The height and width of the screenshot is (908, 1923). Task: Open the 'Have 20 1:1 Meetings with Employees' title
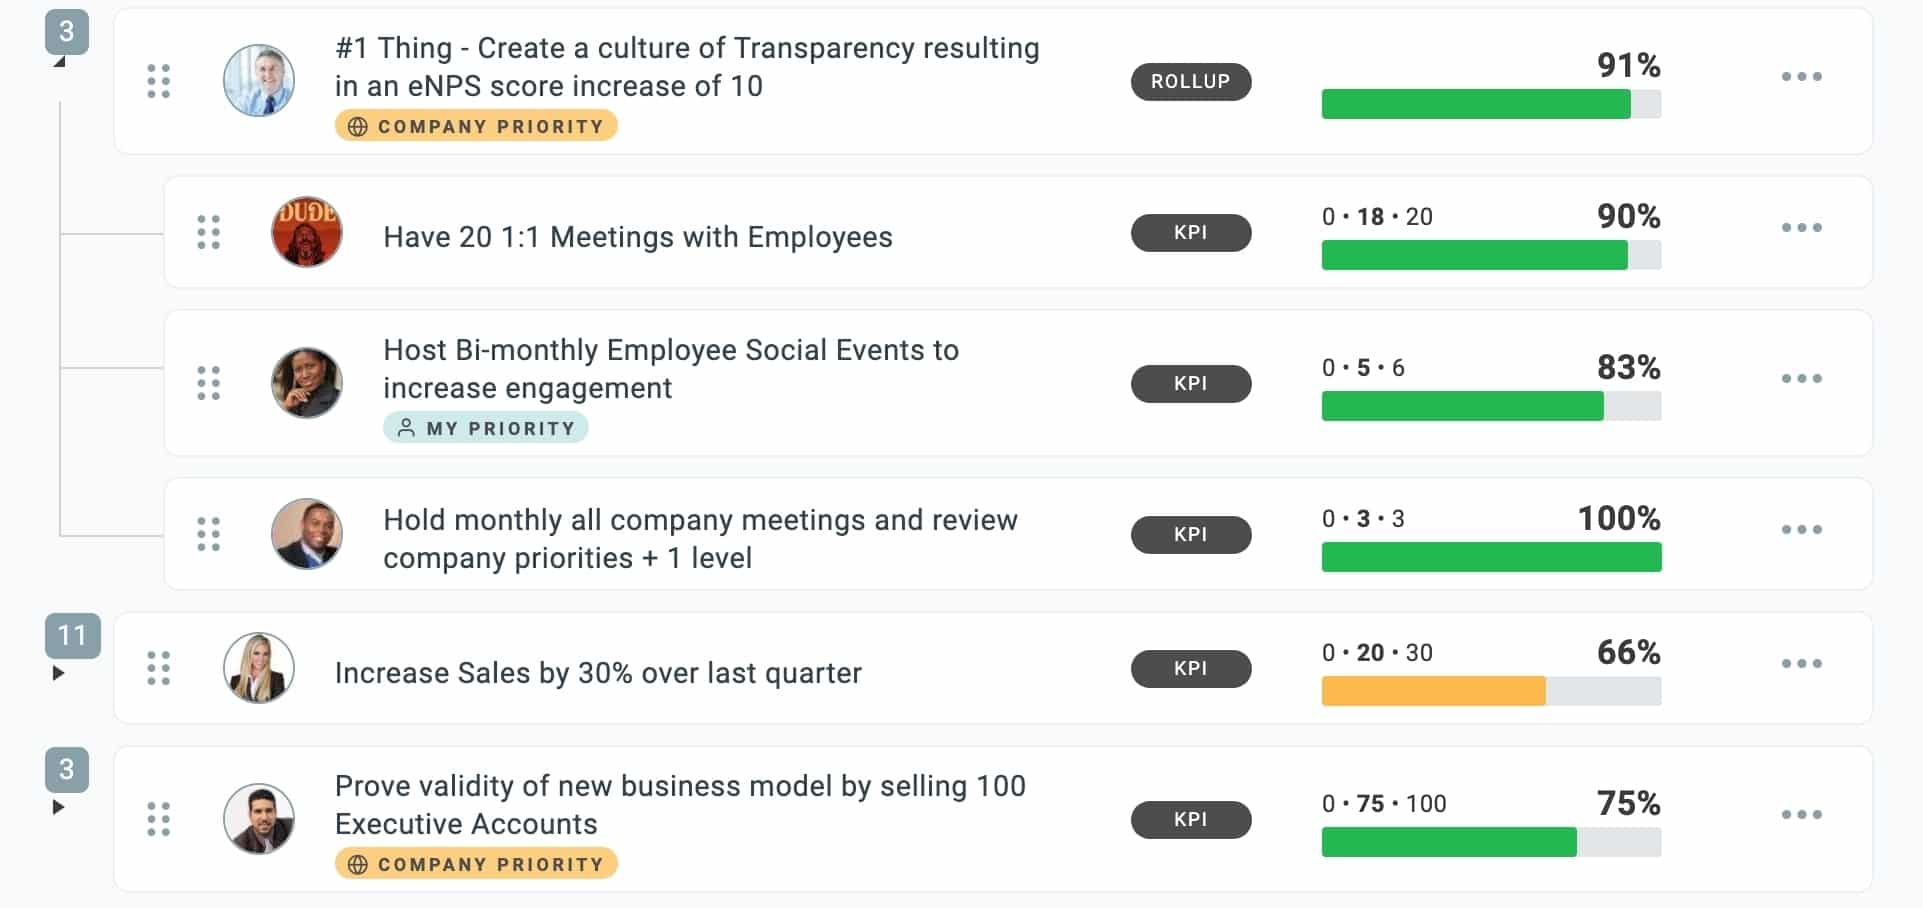[637, 237]
